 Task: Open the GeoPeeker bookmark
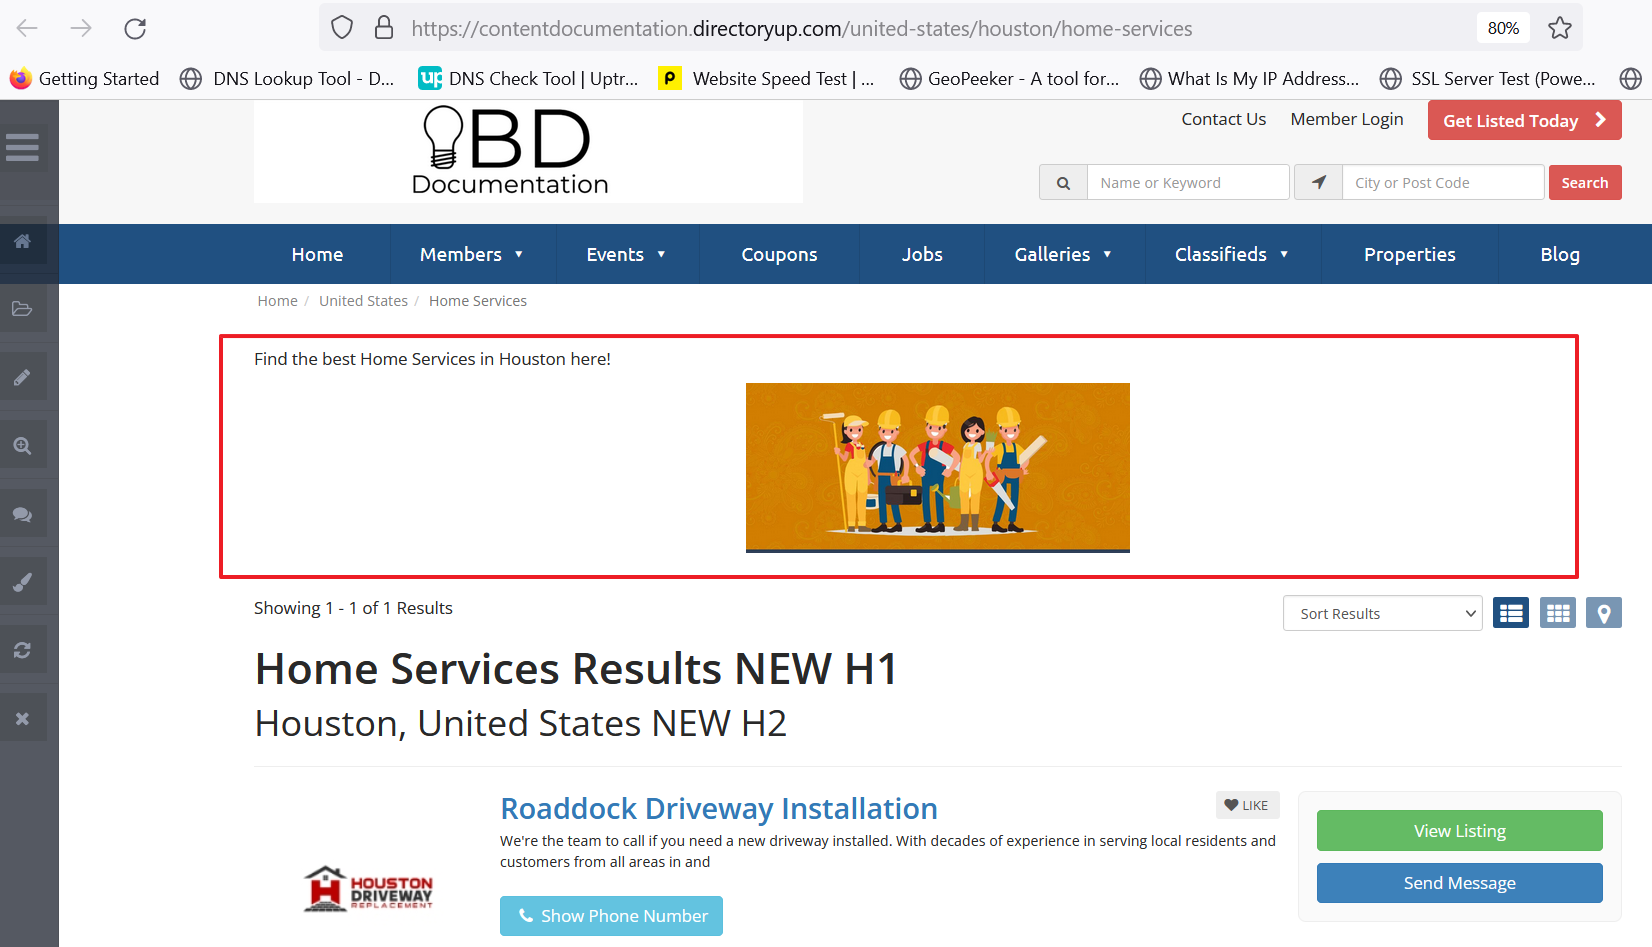click(x=1010, y=78)
